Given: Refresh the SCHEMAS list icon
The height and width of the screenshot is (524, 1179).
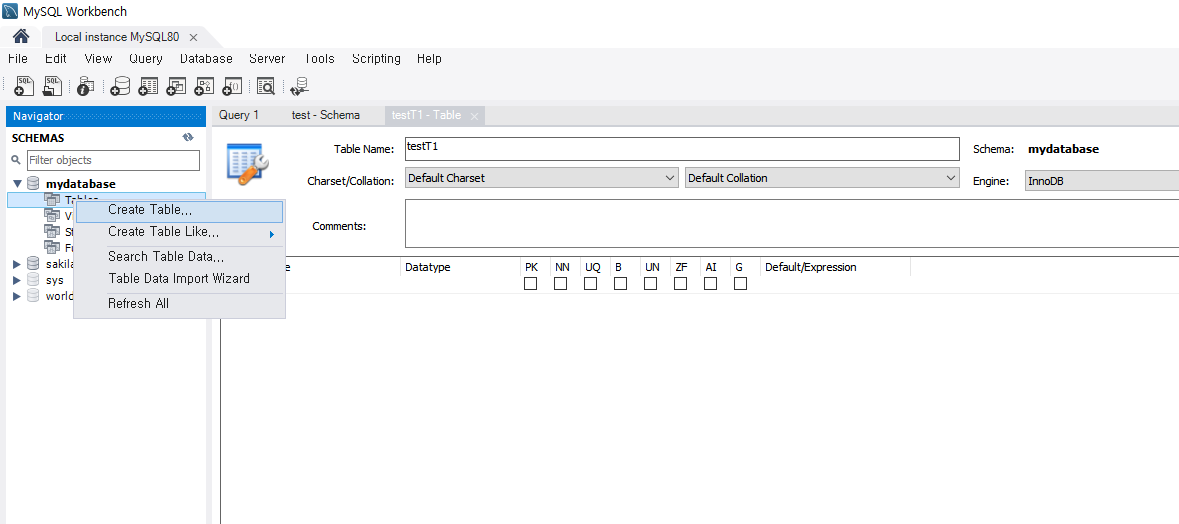Looking at the screenshot, I should pos(188,138).
